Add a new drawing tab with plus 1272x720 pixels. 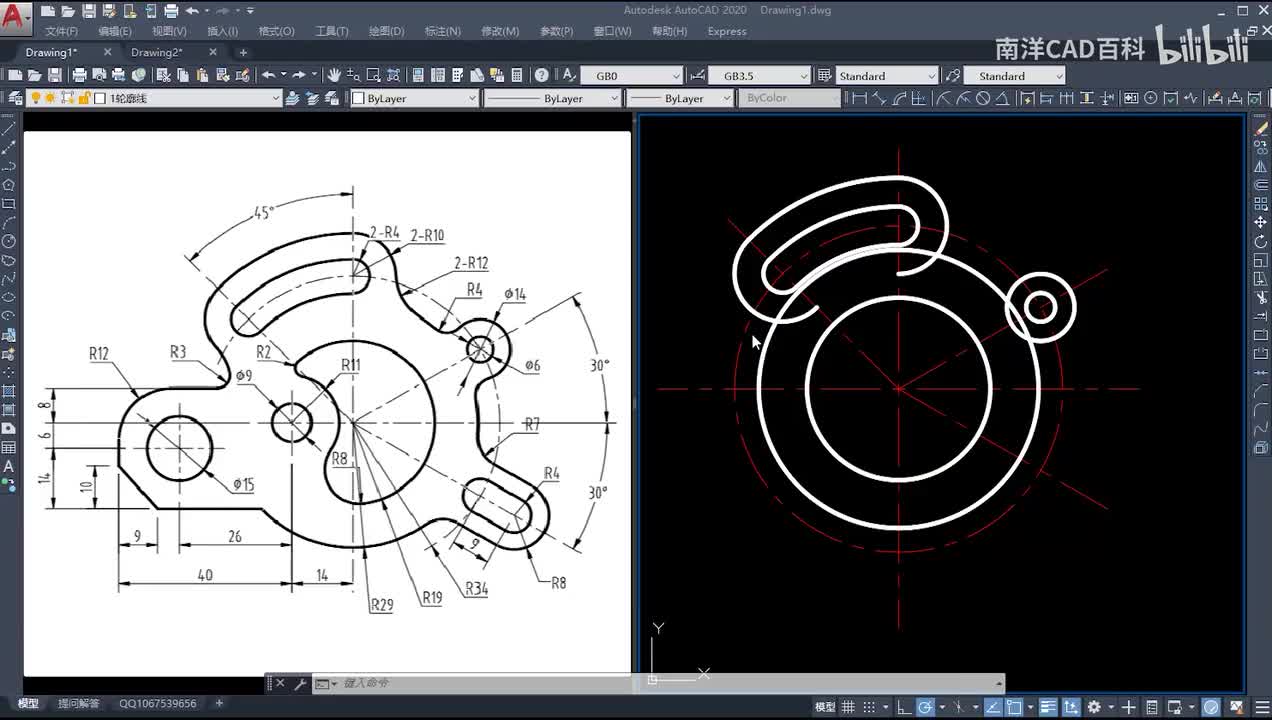[243, 52]
